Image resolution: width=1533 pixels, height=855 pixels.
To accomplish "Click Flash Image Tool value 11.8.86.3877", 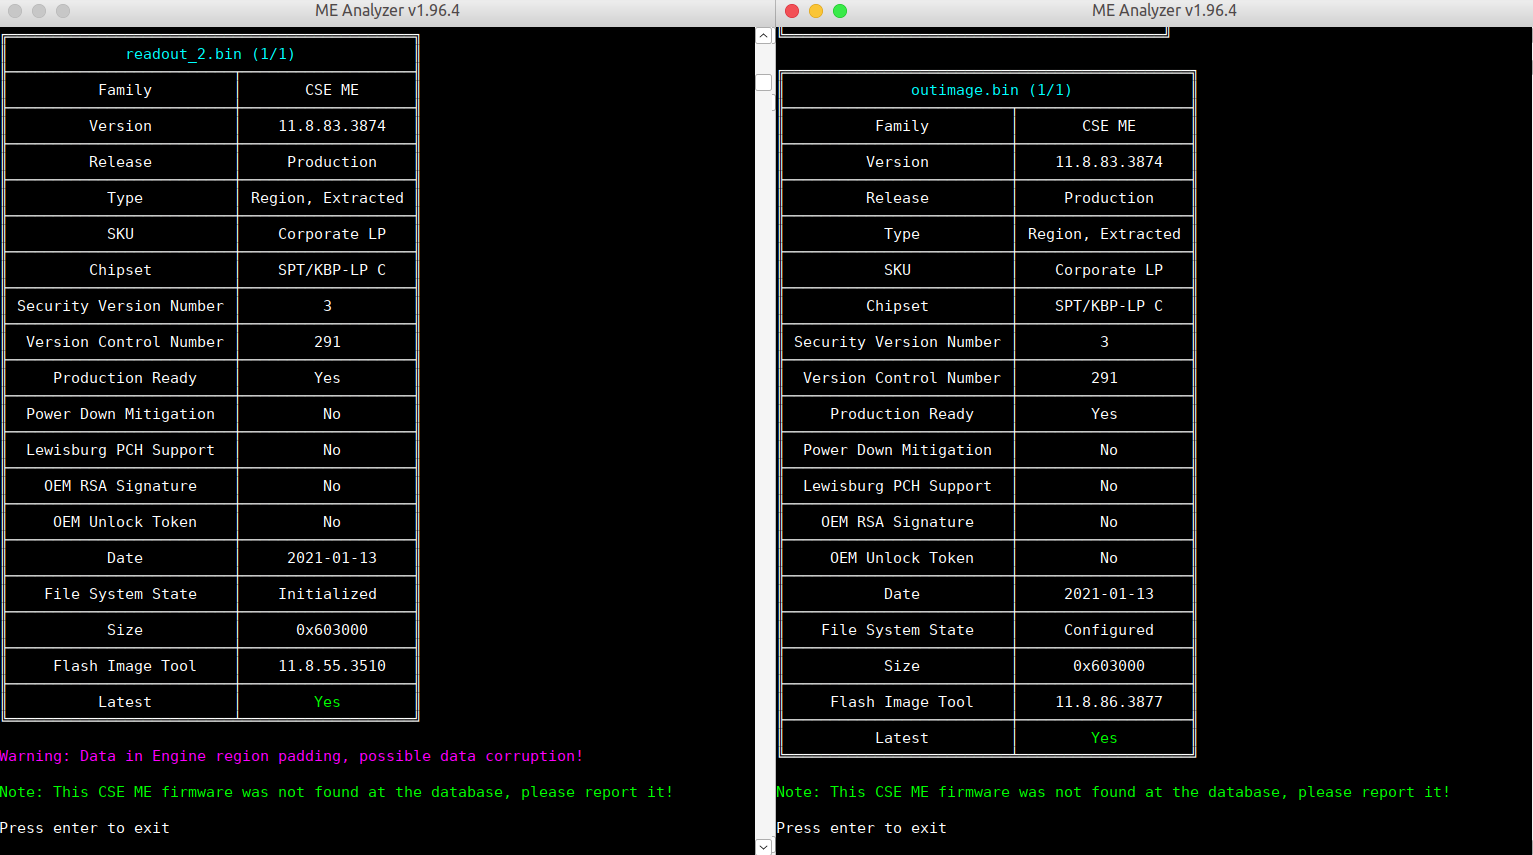I will pos(1109,702).
